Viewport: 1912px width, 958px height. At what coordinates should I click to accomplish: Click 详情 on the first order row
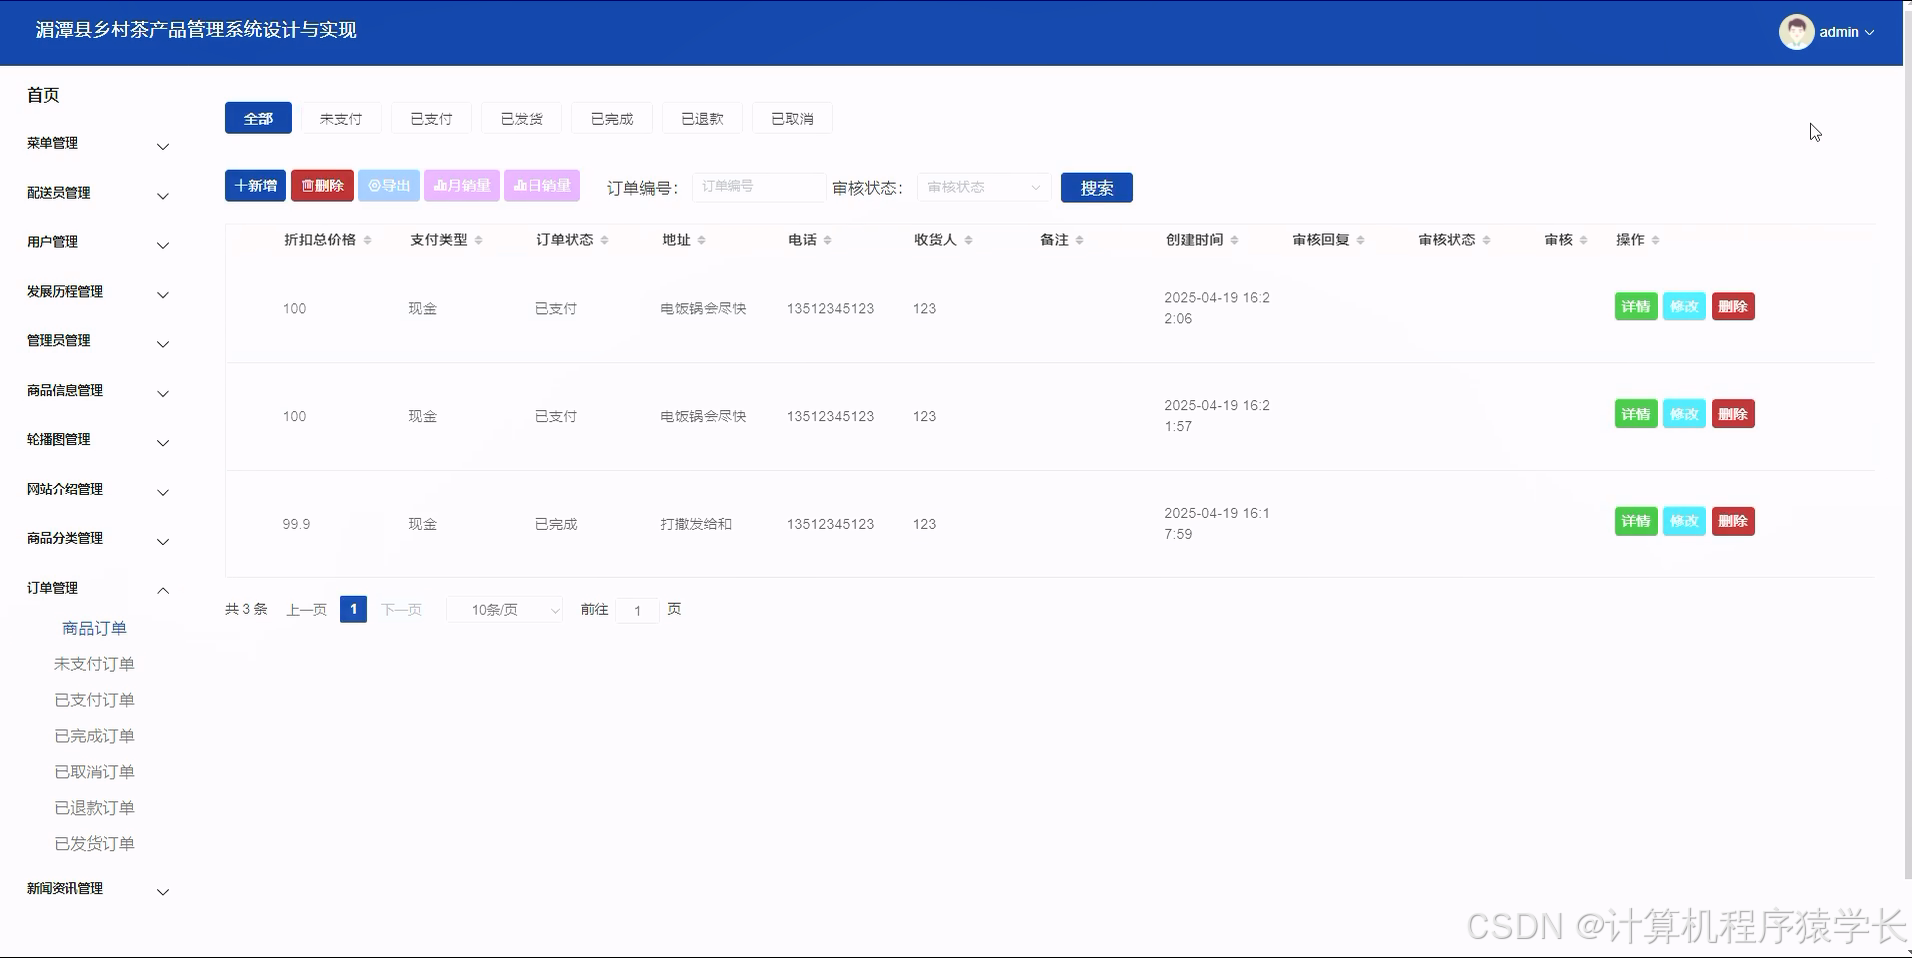click(x=1635, y=306)
